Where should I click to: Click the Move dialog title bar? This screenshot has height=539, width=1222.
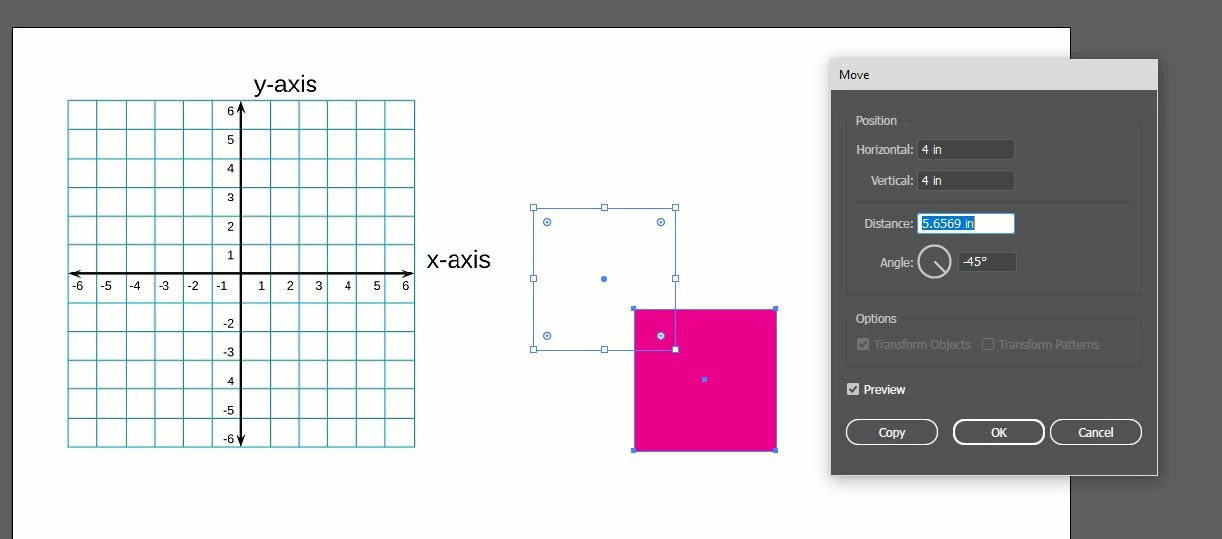pos(993,75)
